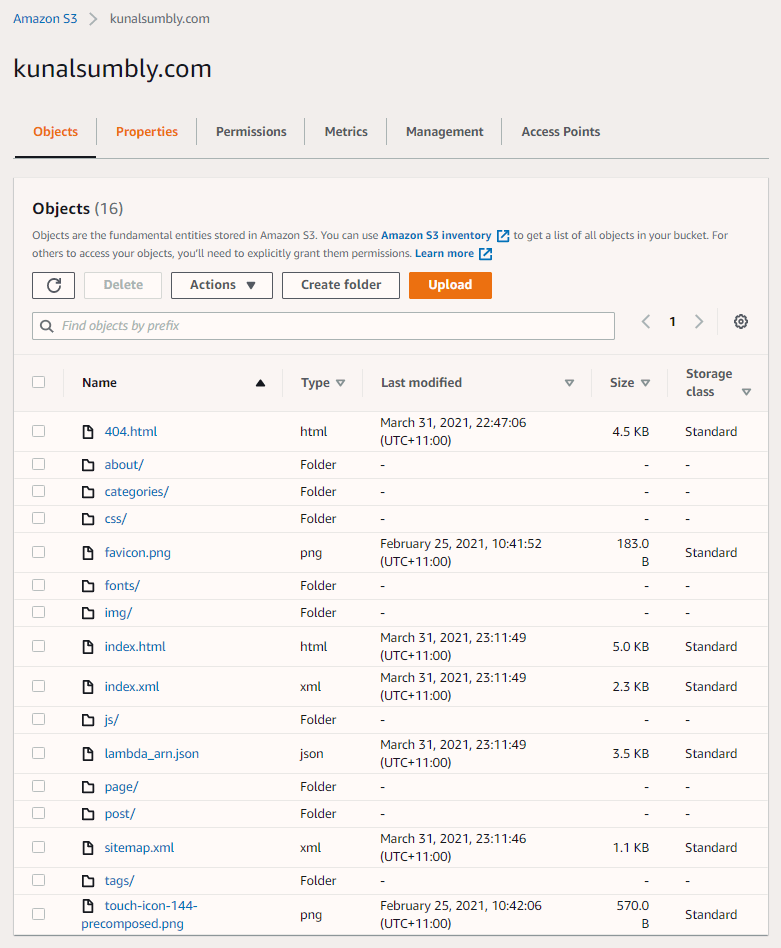The height and width of the screenshot is (948, 781).
Task: Click the folder icon next to css/
Action: point(89,518)
